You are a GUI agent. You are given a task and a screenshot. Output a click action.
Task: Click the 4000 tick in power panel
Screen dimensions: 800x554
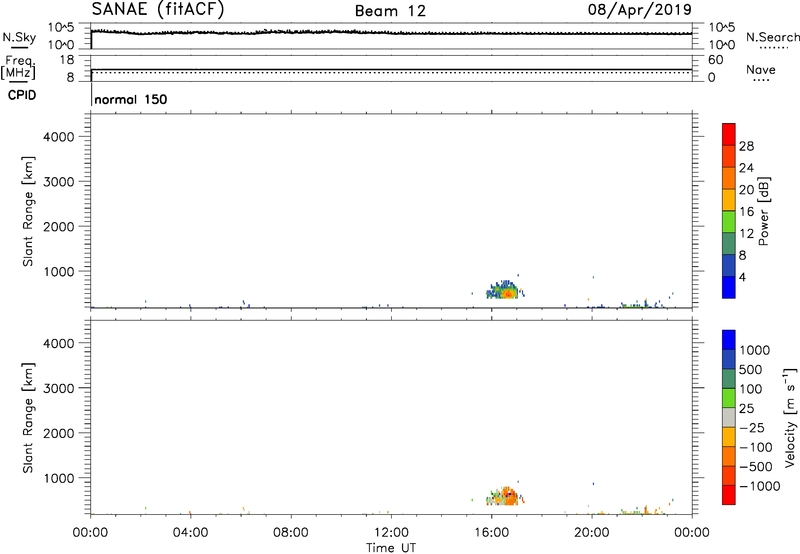pos(58,137)
